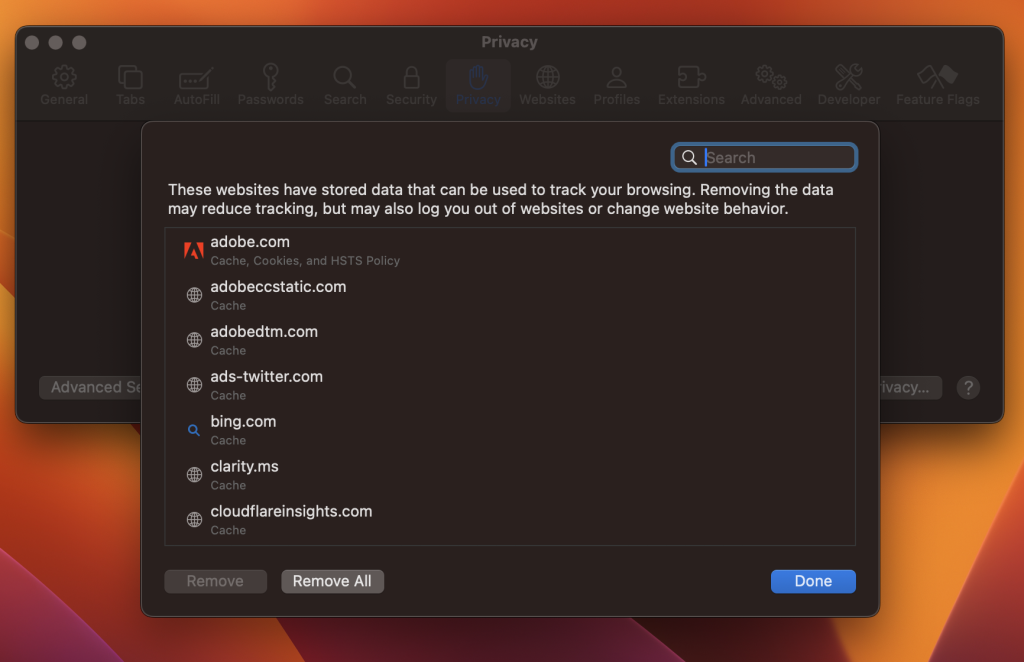This screenshot has width=1024, height=662.
Task: Open the AutoFill pencil icon
Action: coord(196,78)
